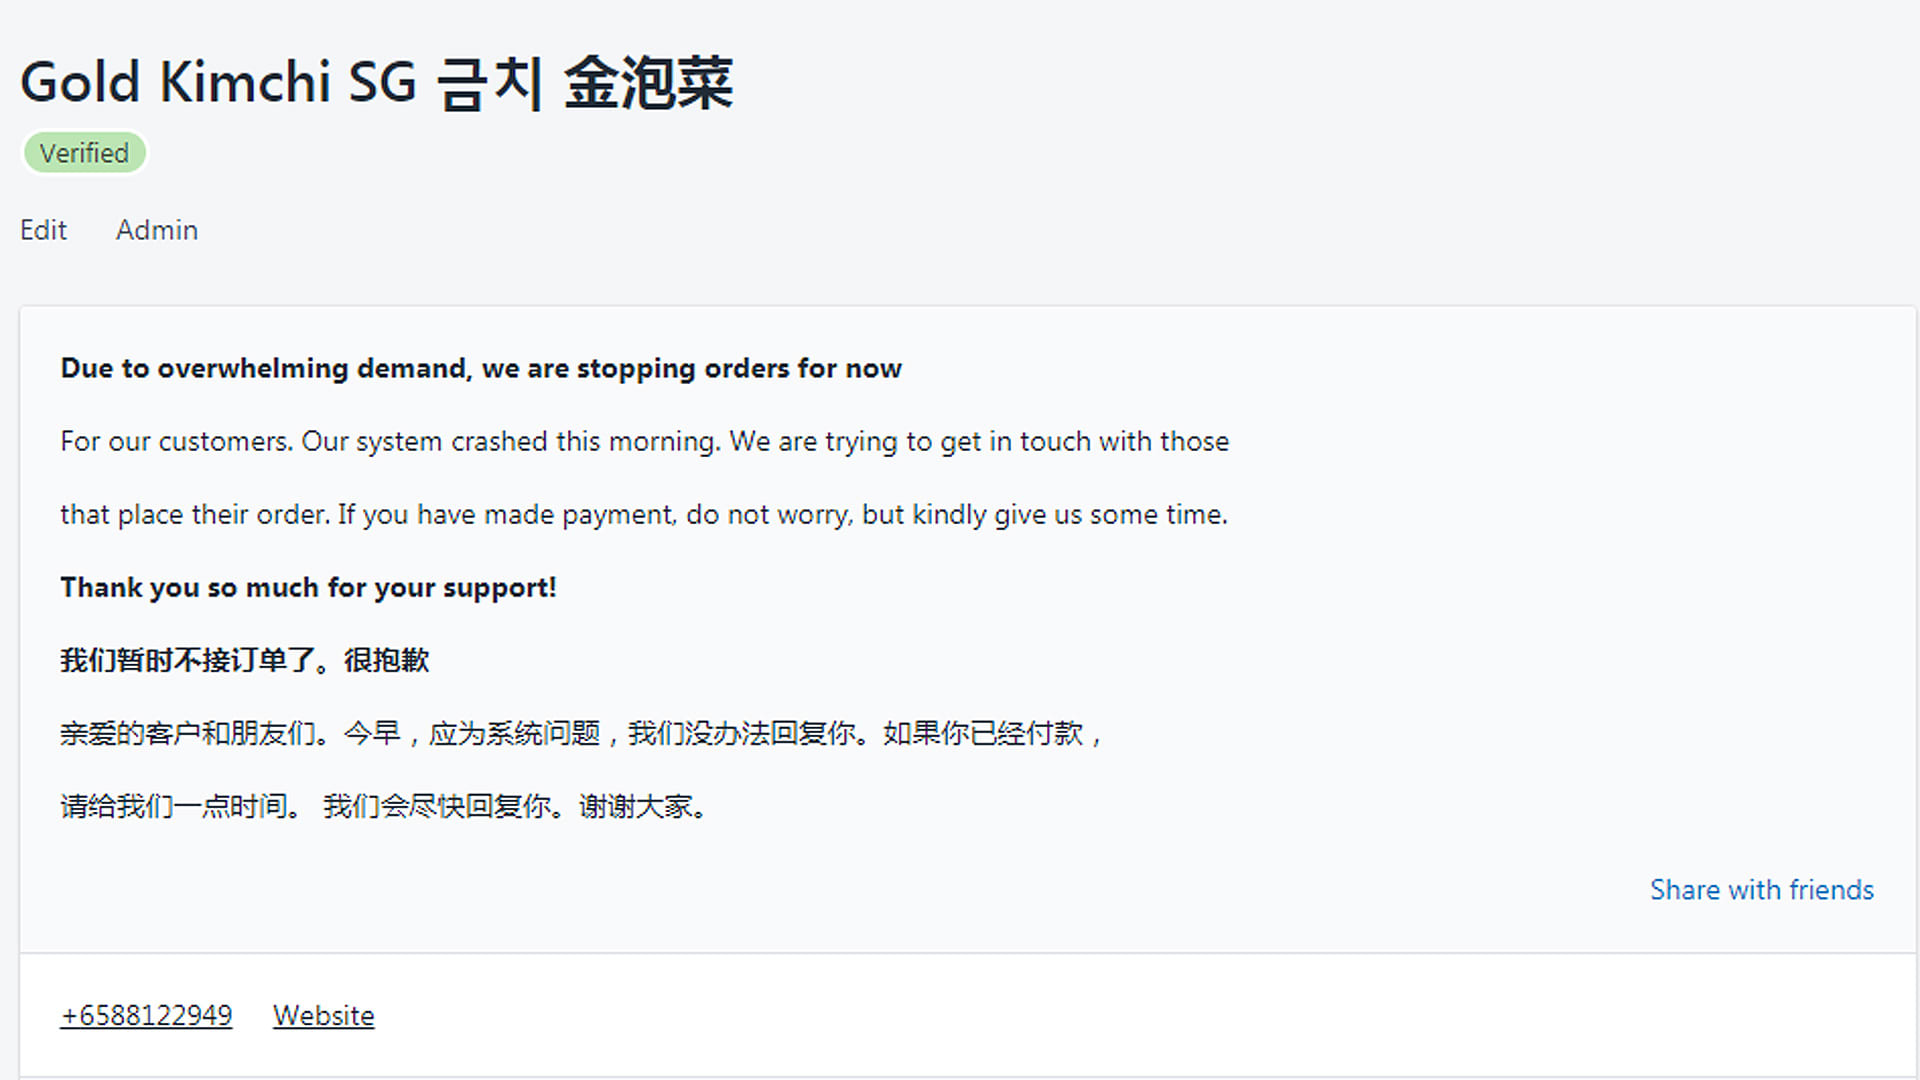
Task: Click the Chinese characters 金泡菜 in title
Action: pos(649,83)
